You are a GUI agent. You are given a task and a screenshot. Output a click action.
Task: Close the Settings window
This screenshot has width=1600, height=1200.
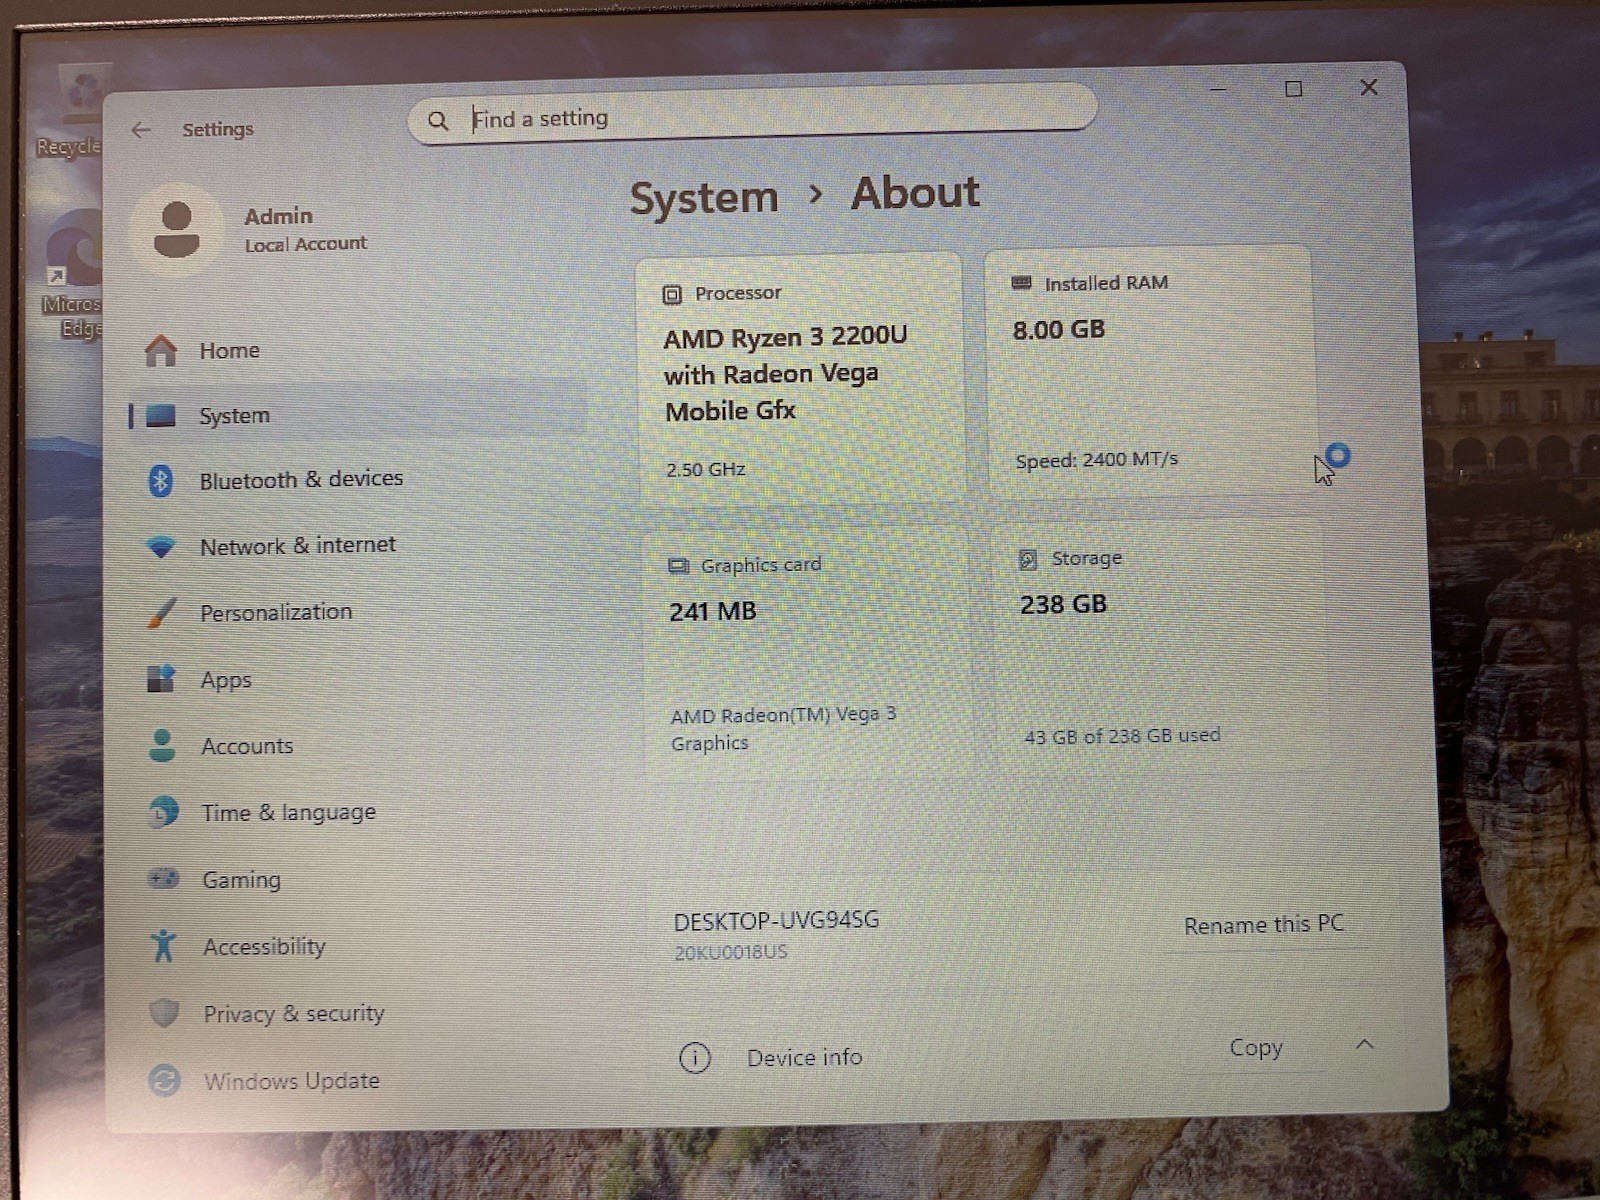[x=1369, y=87]
